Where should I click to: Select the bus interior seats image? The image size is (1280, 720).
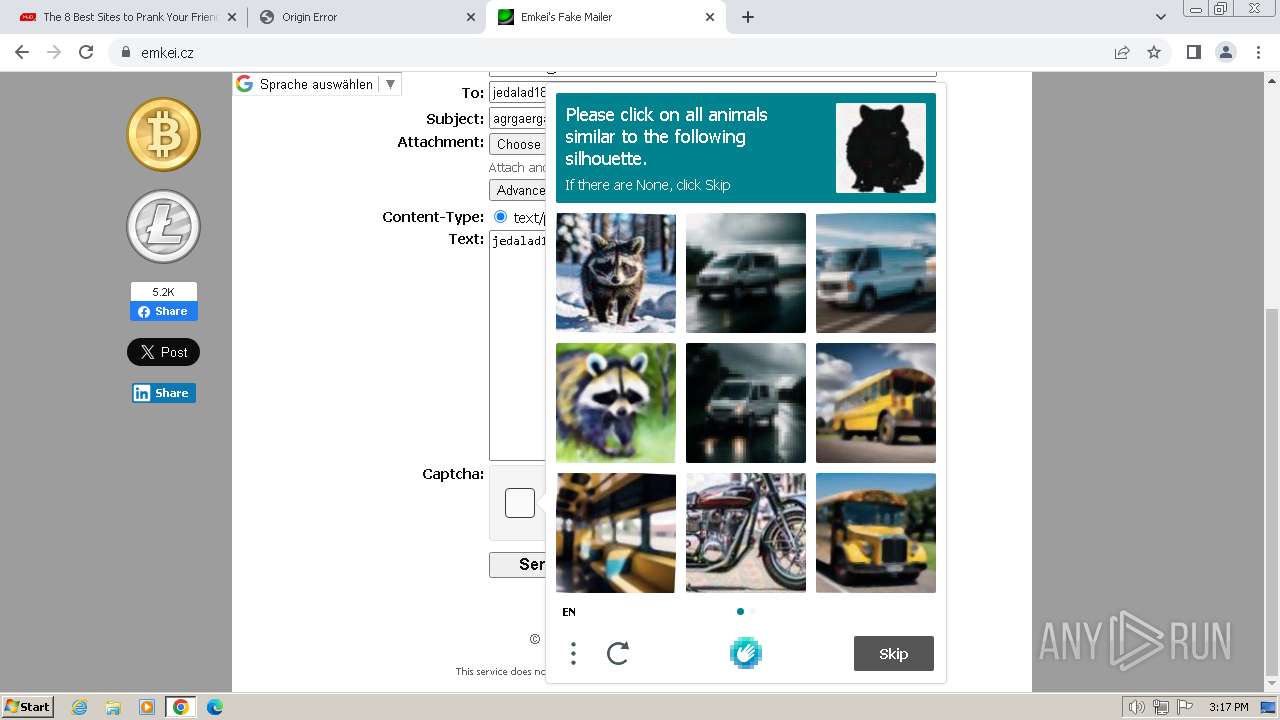pyautogui.click(x=616, y=533)
